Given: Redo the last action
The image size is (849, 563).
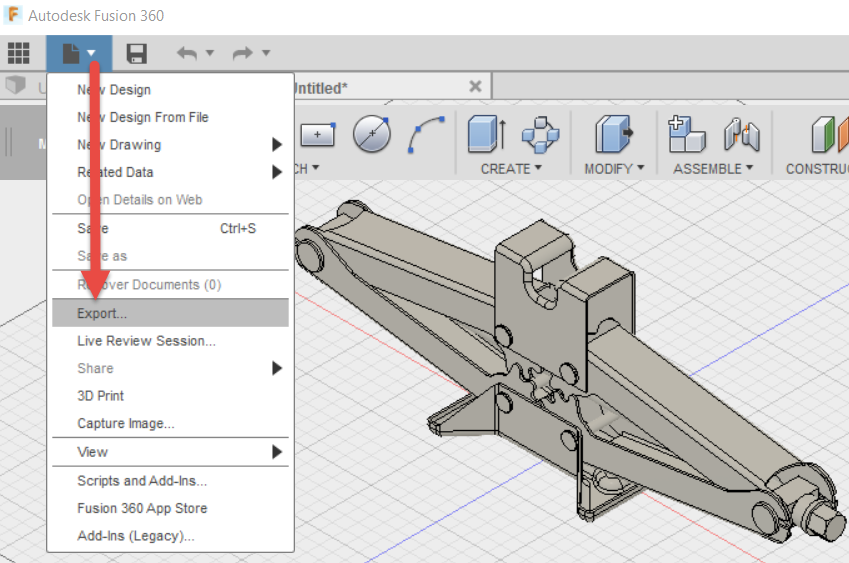Looking at the screenshot, I should (x=242, y=53).
